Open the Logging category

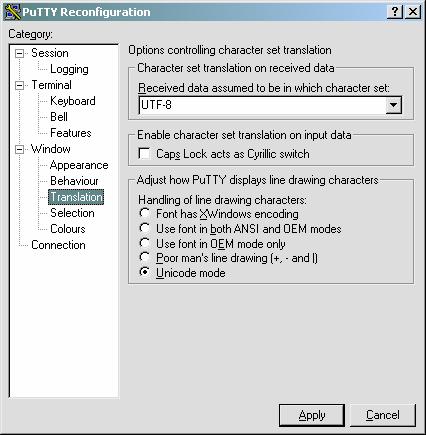(x=69, y=69)
